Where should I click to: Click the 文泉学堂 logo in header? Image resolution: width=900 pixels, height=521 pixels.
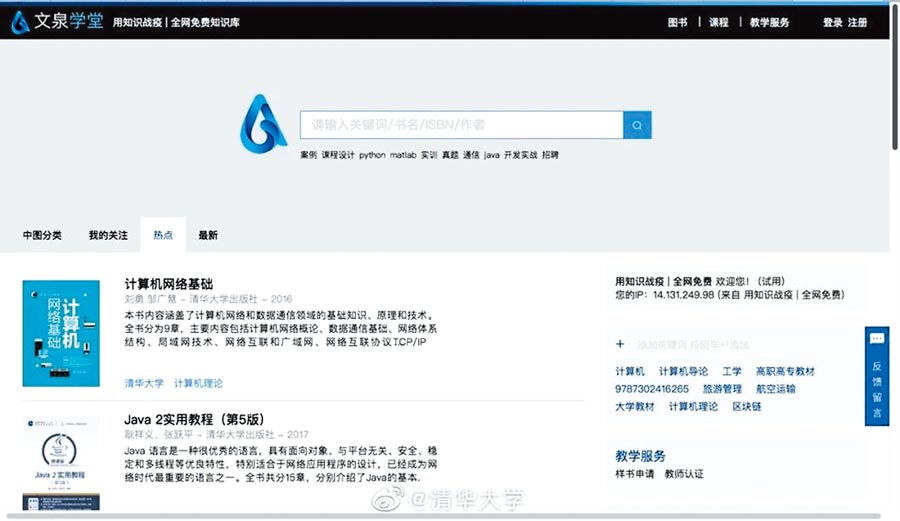tap(56, 22)
